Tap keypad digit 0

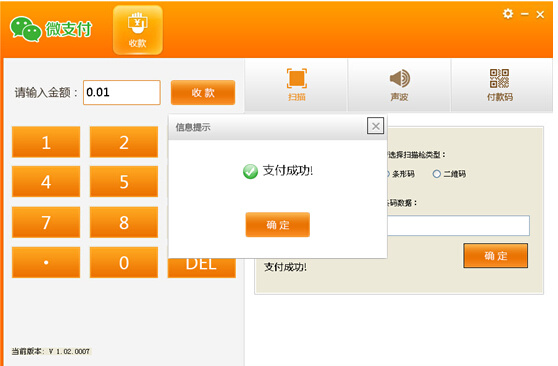tap(124, 262)
